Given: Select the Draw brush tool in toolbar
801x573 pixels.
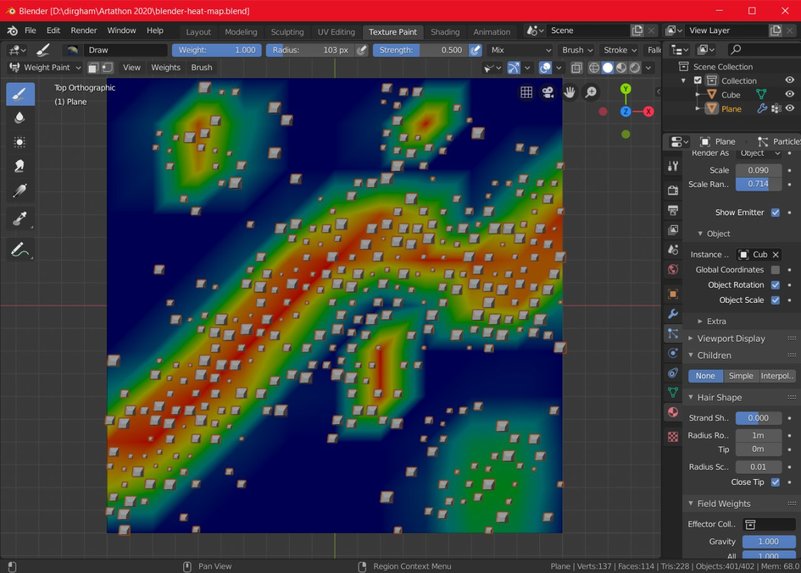Looking at the screenshot, I should click(x=20, y=94).
